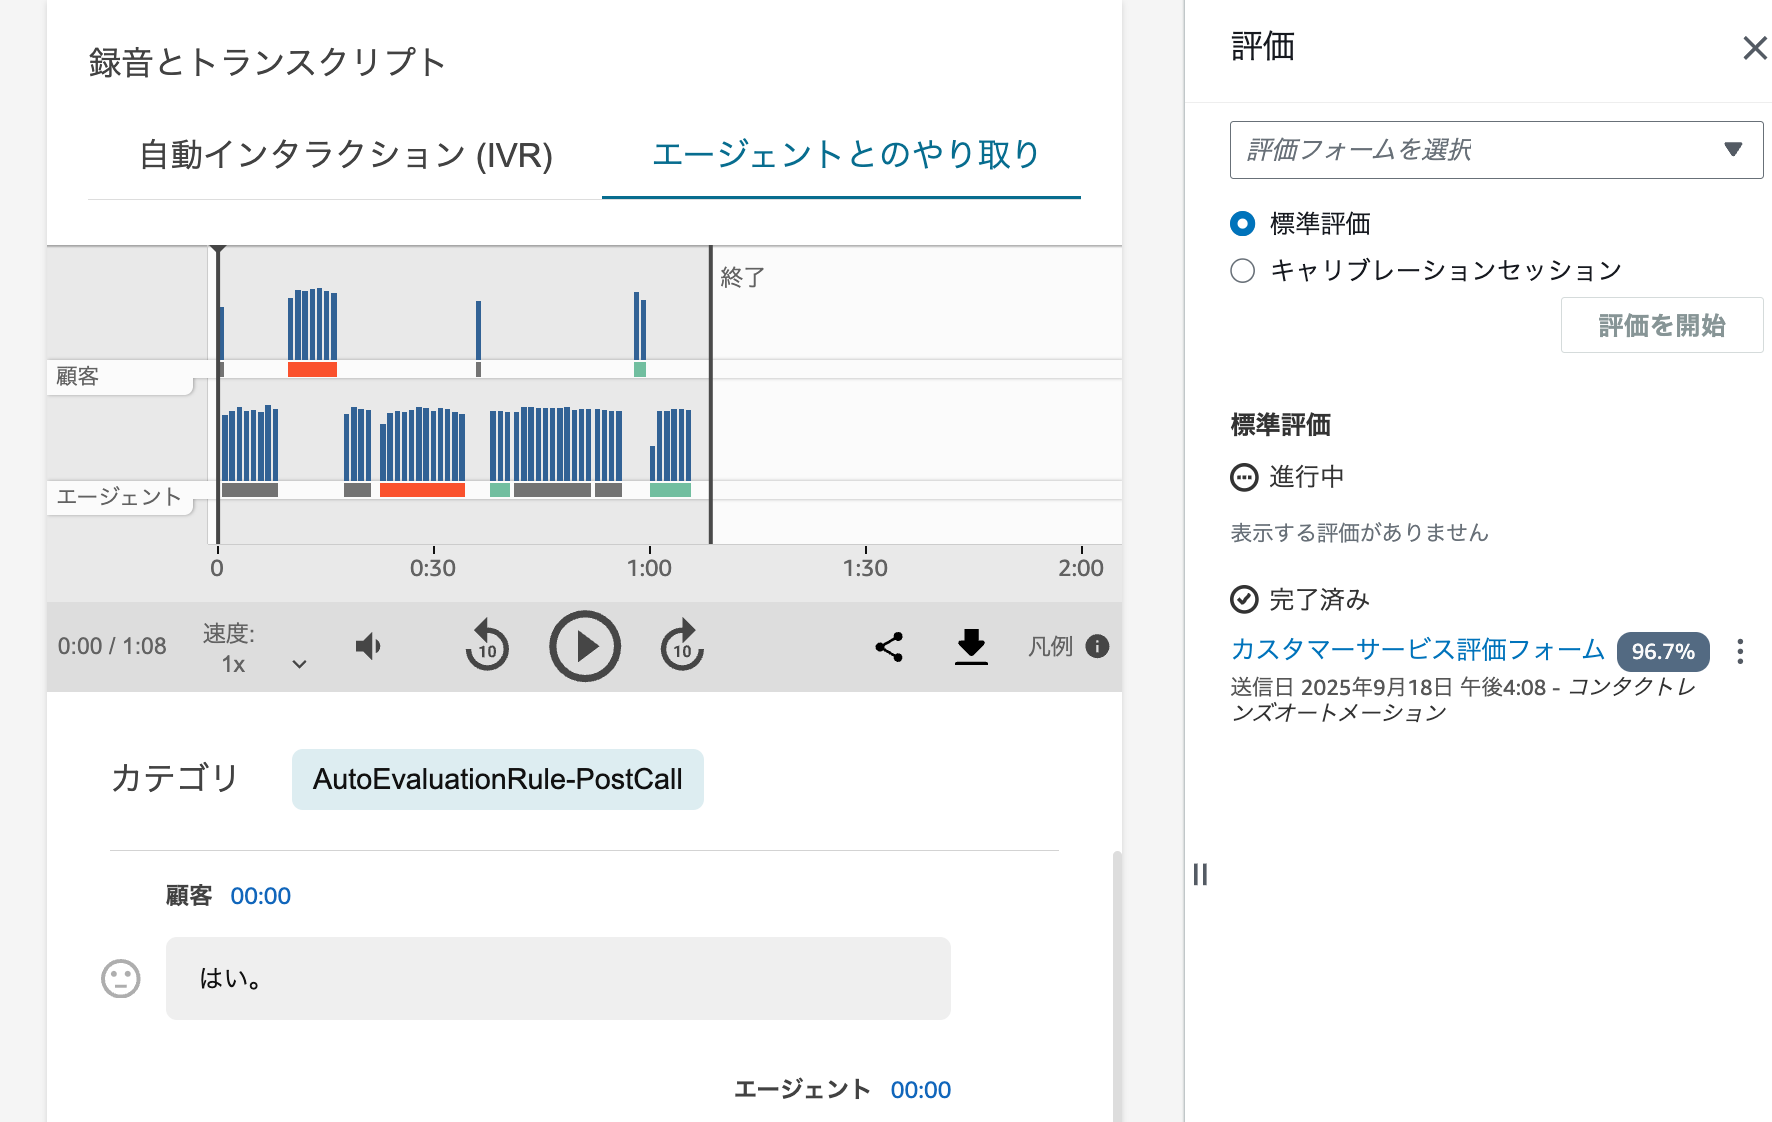1772x1122 pixels.
Task: Expand the playback speed 1x selector
Action: click(298, 664)
